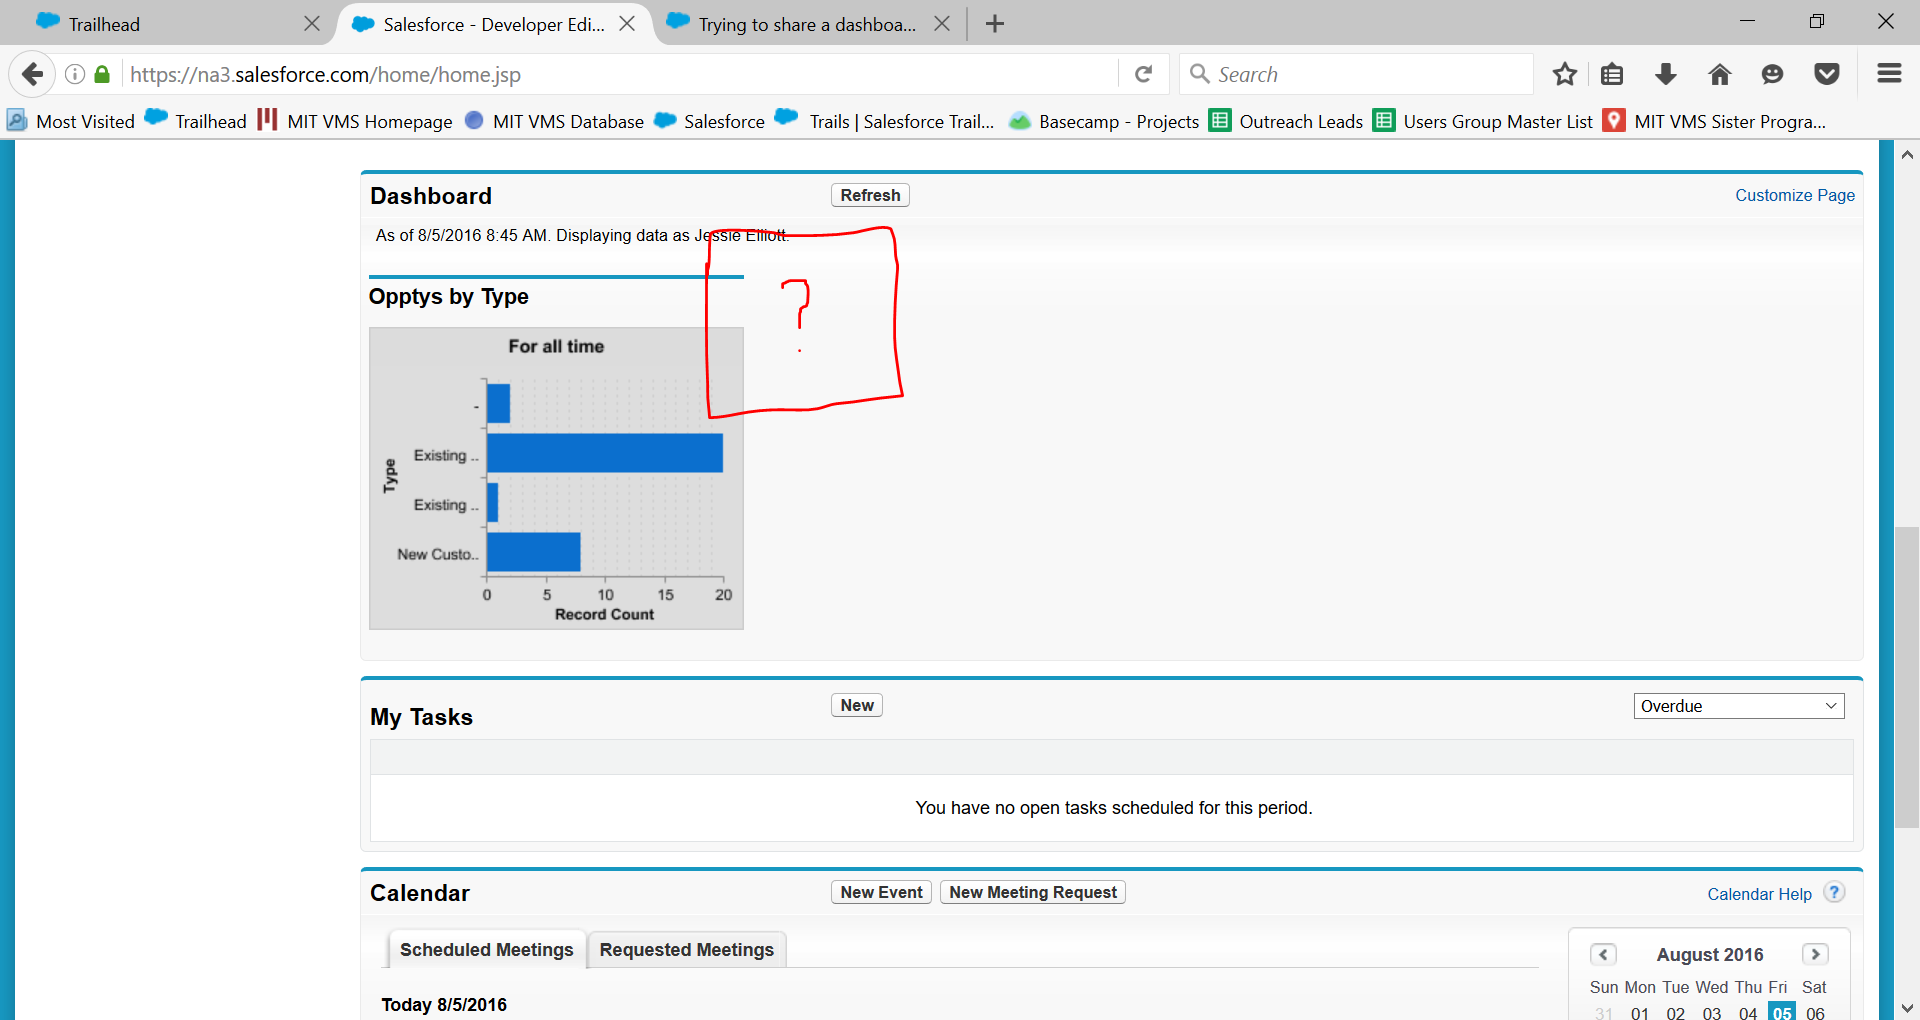Select the Scheduled Meetings tab

[x=487, y=949]
